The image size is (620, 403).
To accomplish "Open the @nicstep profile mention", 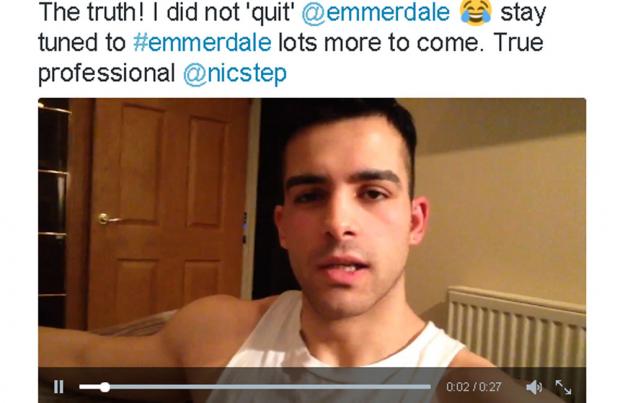I will pyautogui.click(x=235, y=74).
